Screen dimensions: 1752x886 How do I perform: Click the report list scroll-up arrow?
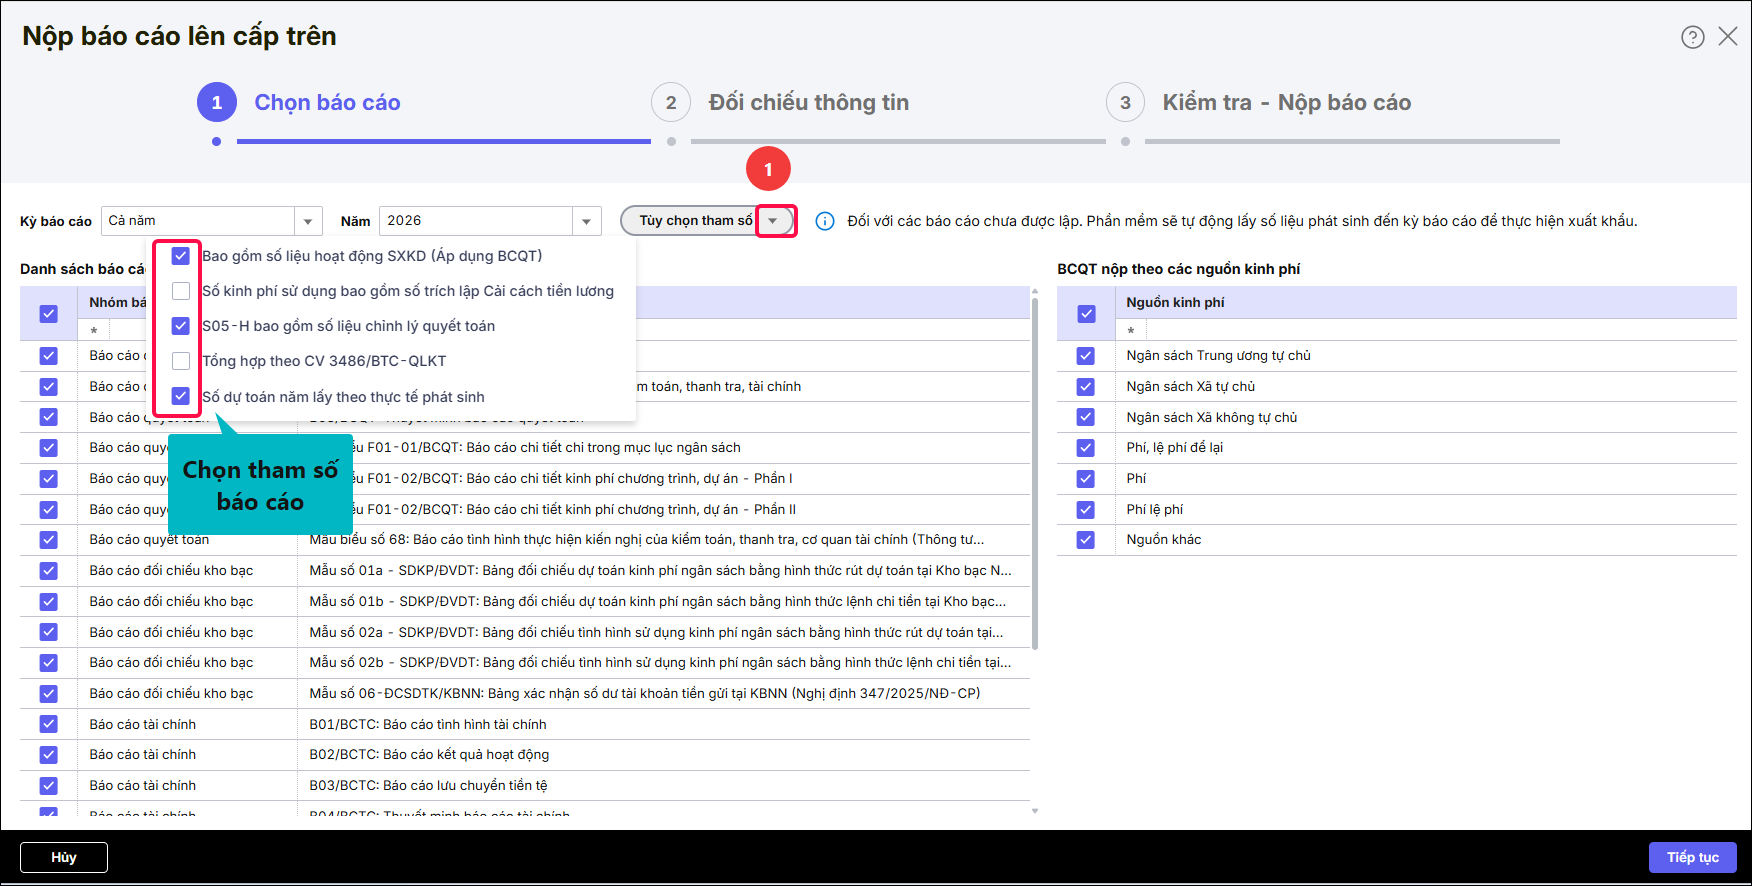[x=1034, y=291]
